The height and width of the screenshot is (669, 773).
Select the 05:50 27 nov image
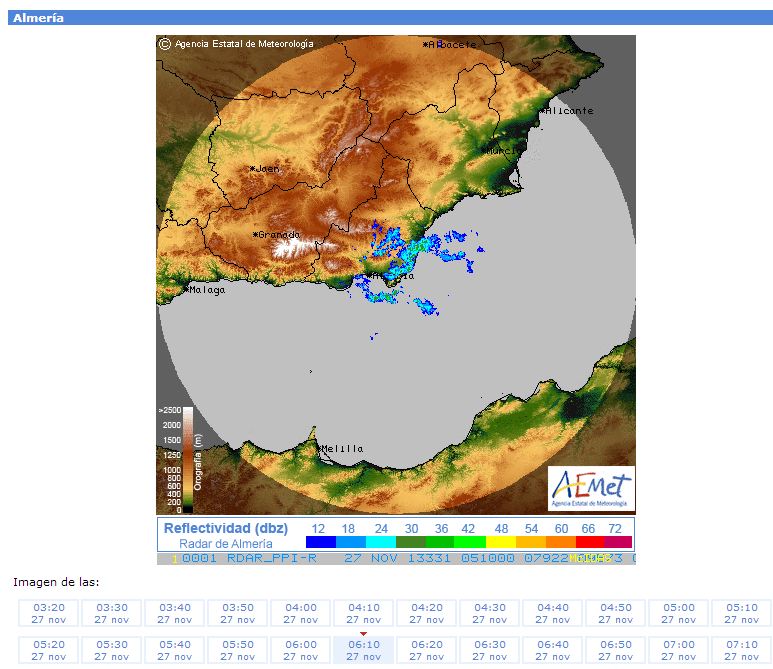click(x=238, y=650)
